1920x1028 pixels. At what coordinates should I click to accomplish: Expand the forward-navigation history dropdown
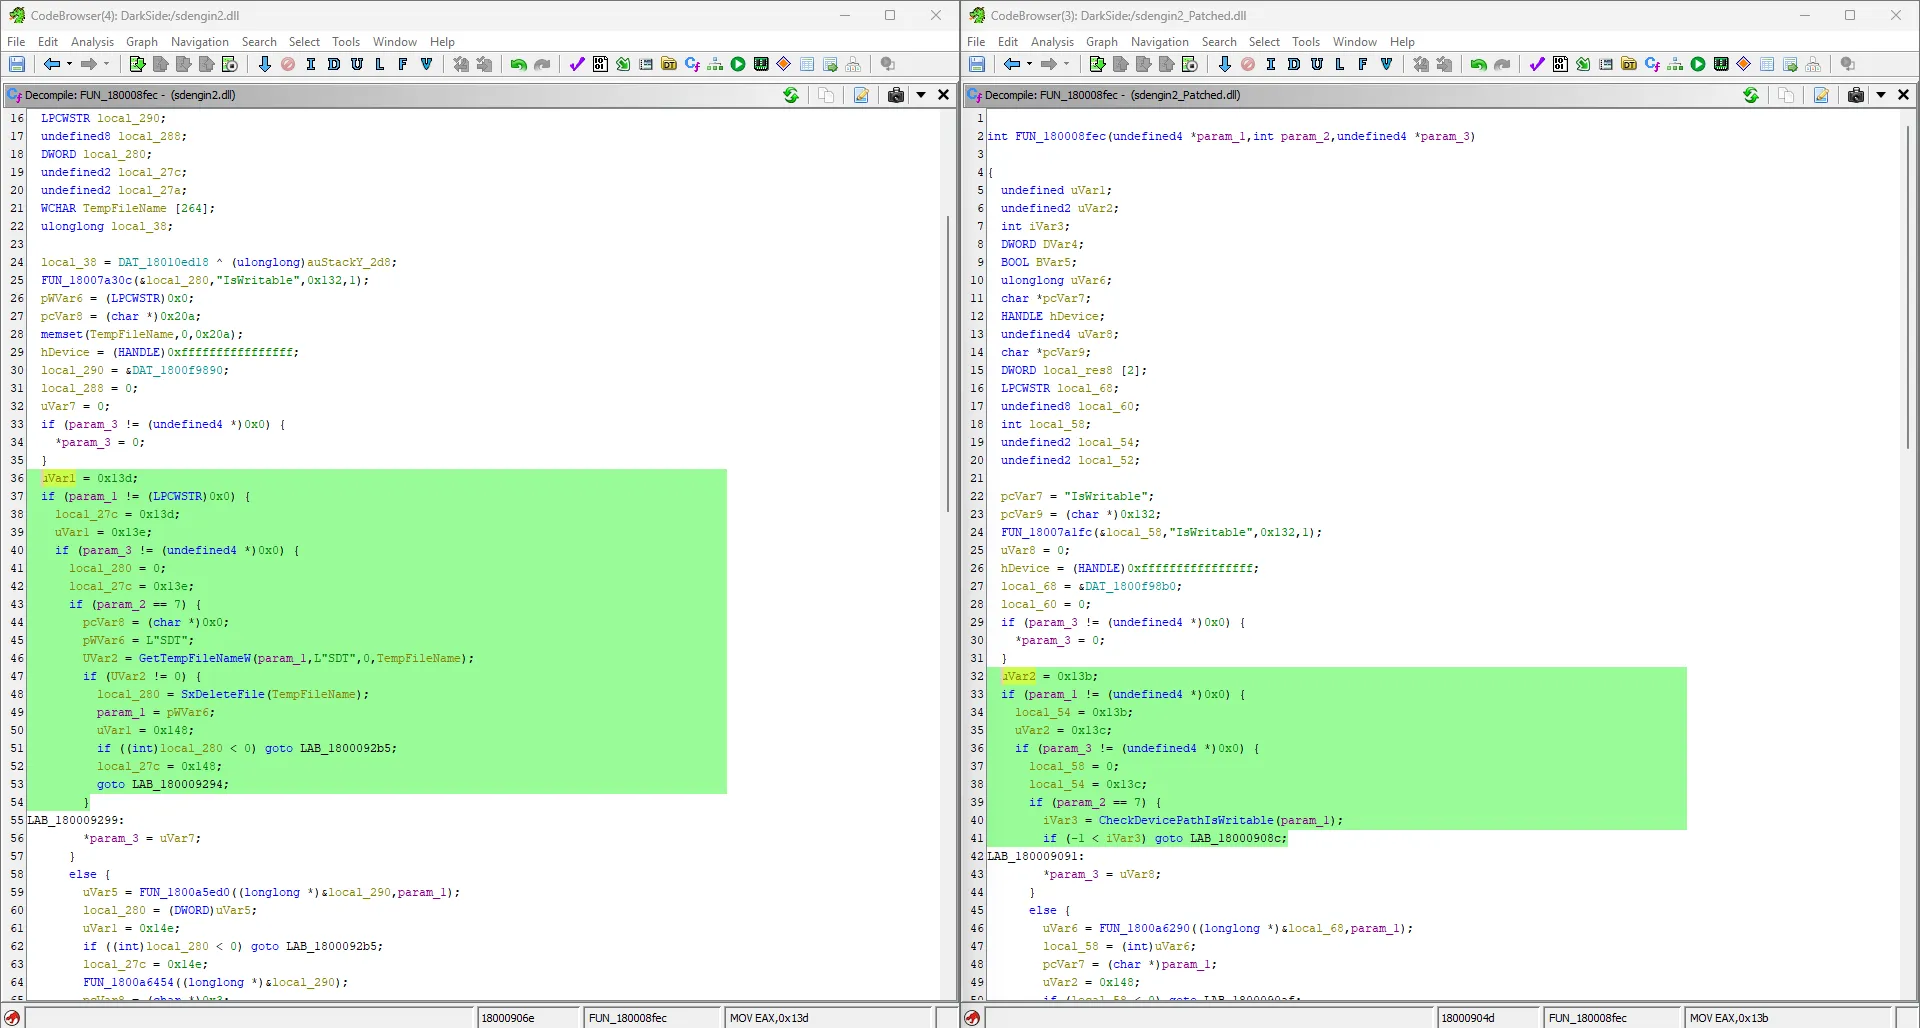coord(106,63)
